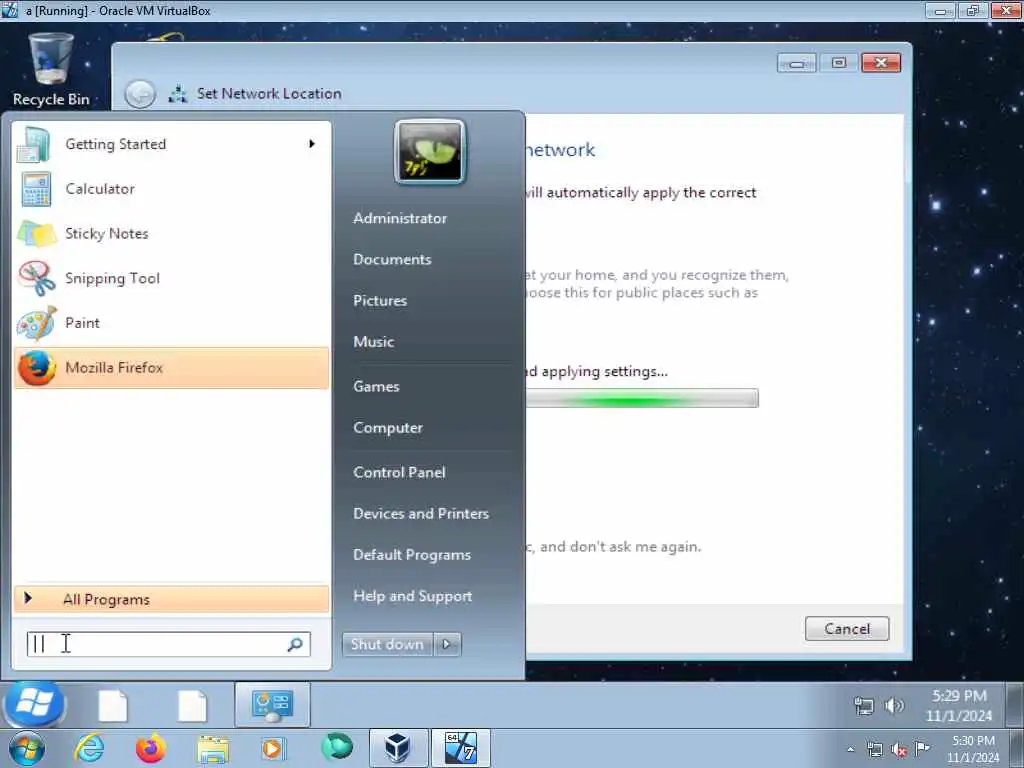The height and width of the screenshot is (768, 1024).
Task: Click the network settings progress bar
Action: [x=643, y=398]
